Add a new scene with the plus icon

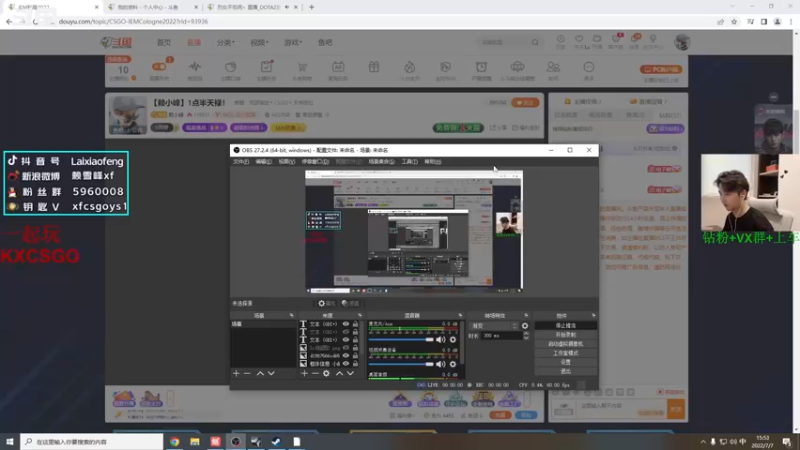[236, 373]
